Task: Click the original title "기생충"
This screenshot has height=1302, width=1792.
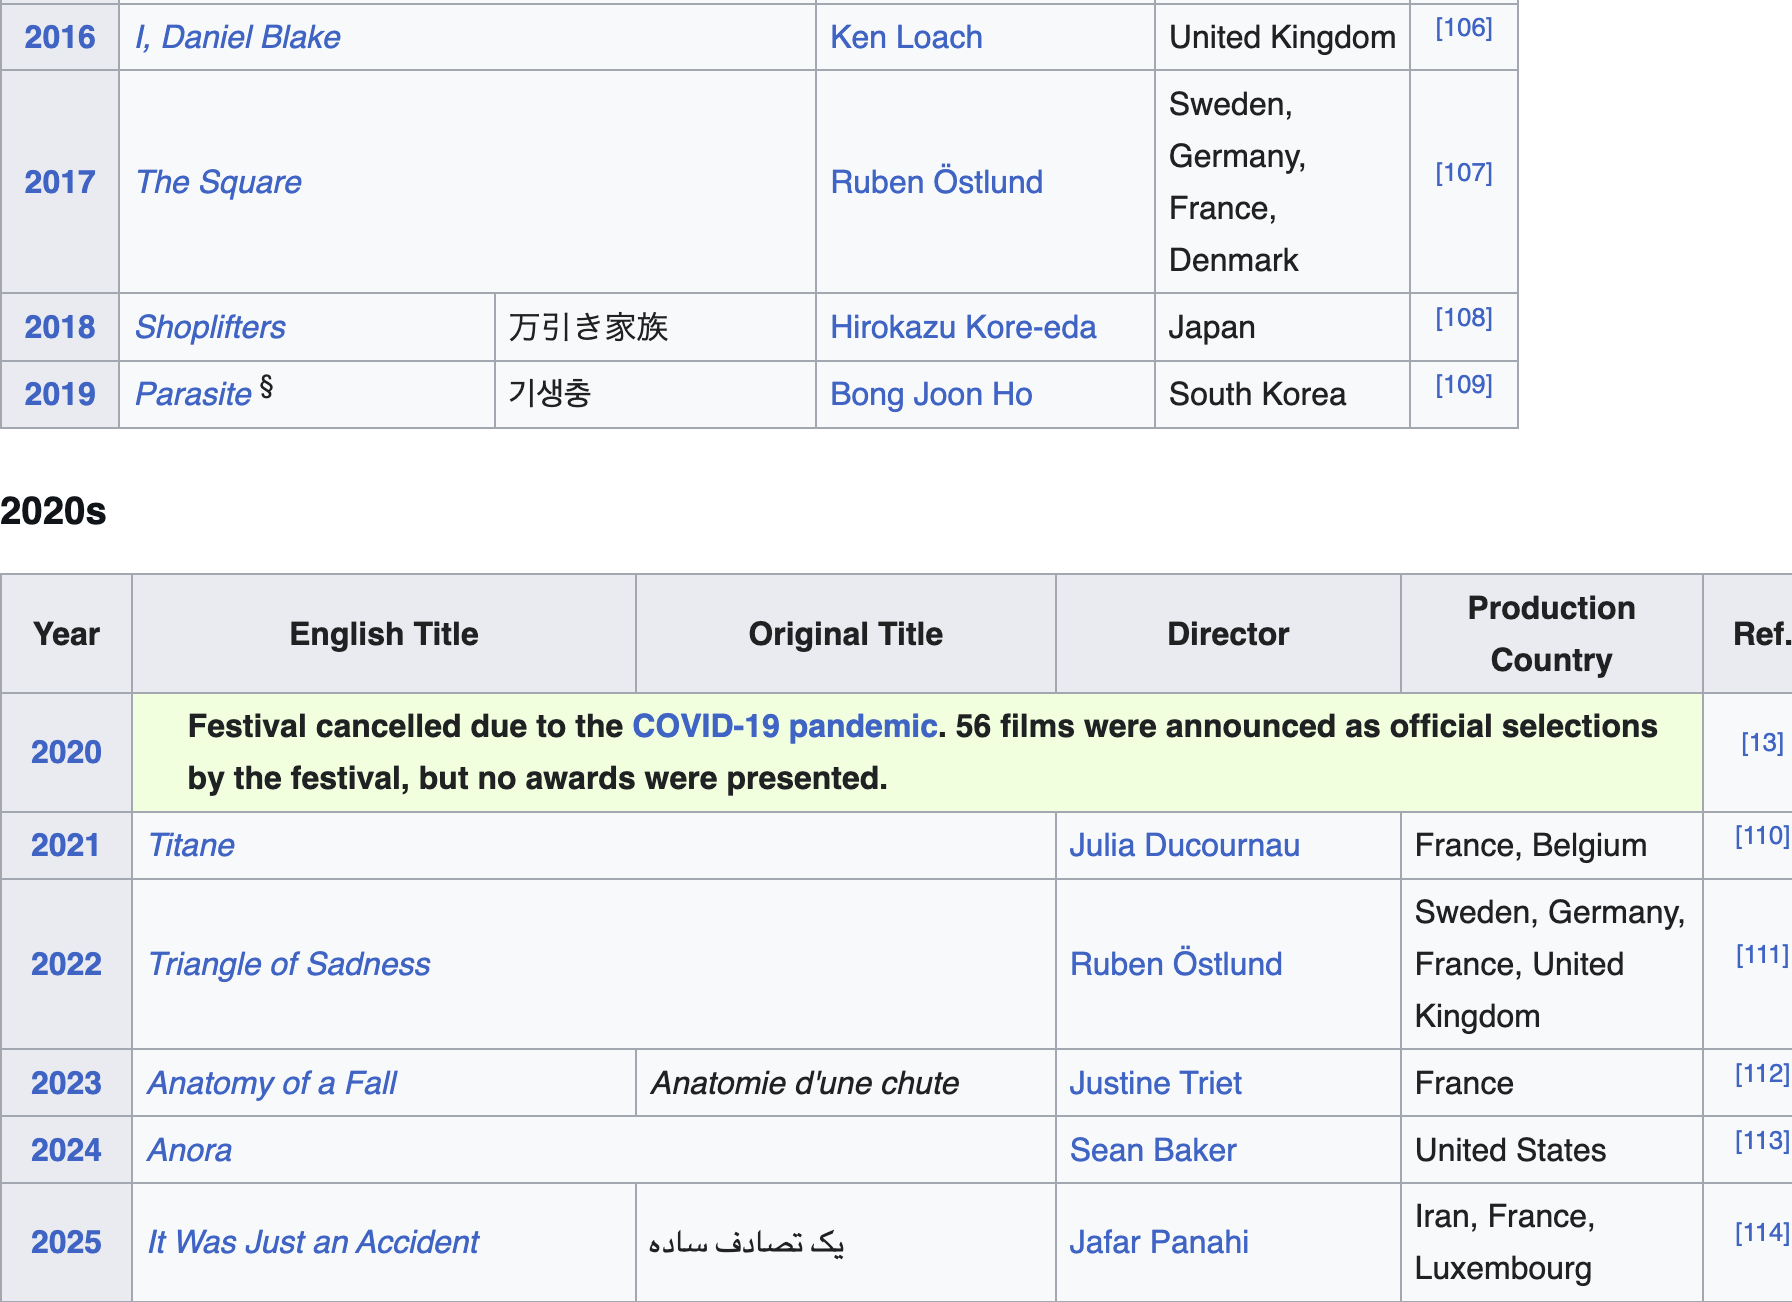Action: click(x=550, y=394)
